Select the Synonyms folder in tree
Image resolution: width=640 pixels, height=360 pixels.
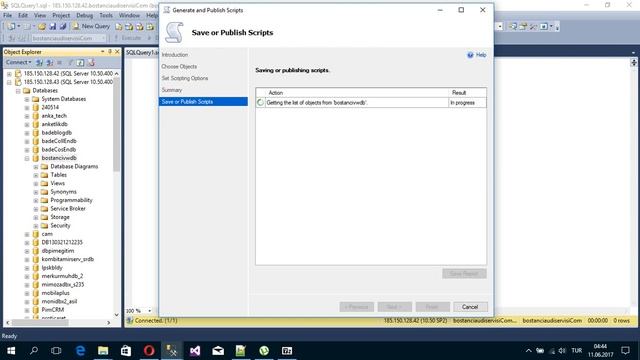tap(63, 192)
